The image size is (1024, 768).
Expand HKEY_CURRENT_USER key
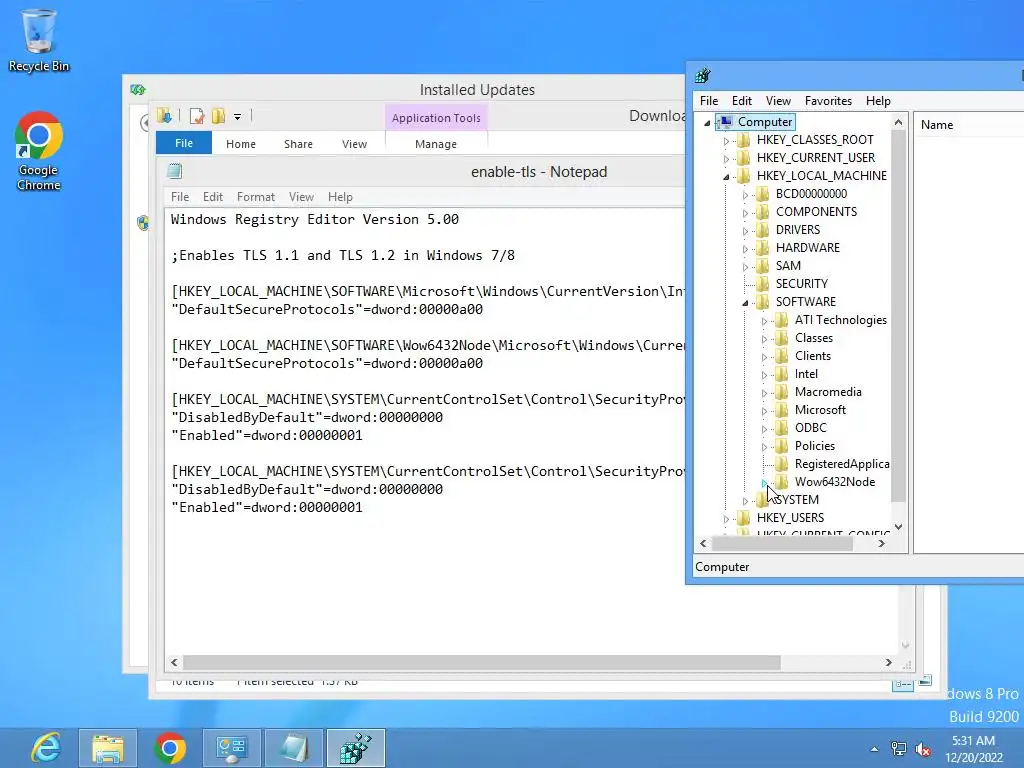coord(726,159)
